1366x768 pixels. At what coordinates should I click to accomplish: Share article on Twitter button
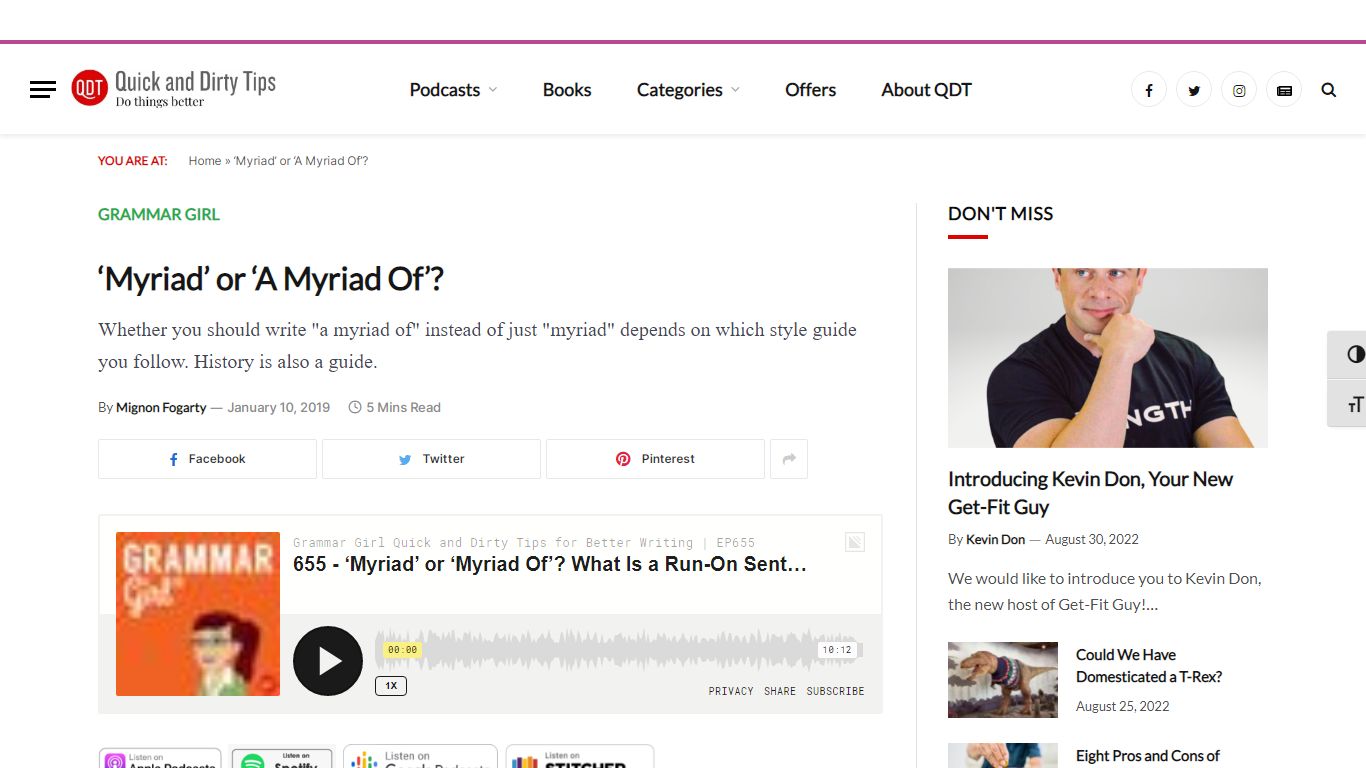pyautogui.click(x=431, y=459)
